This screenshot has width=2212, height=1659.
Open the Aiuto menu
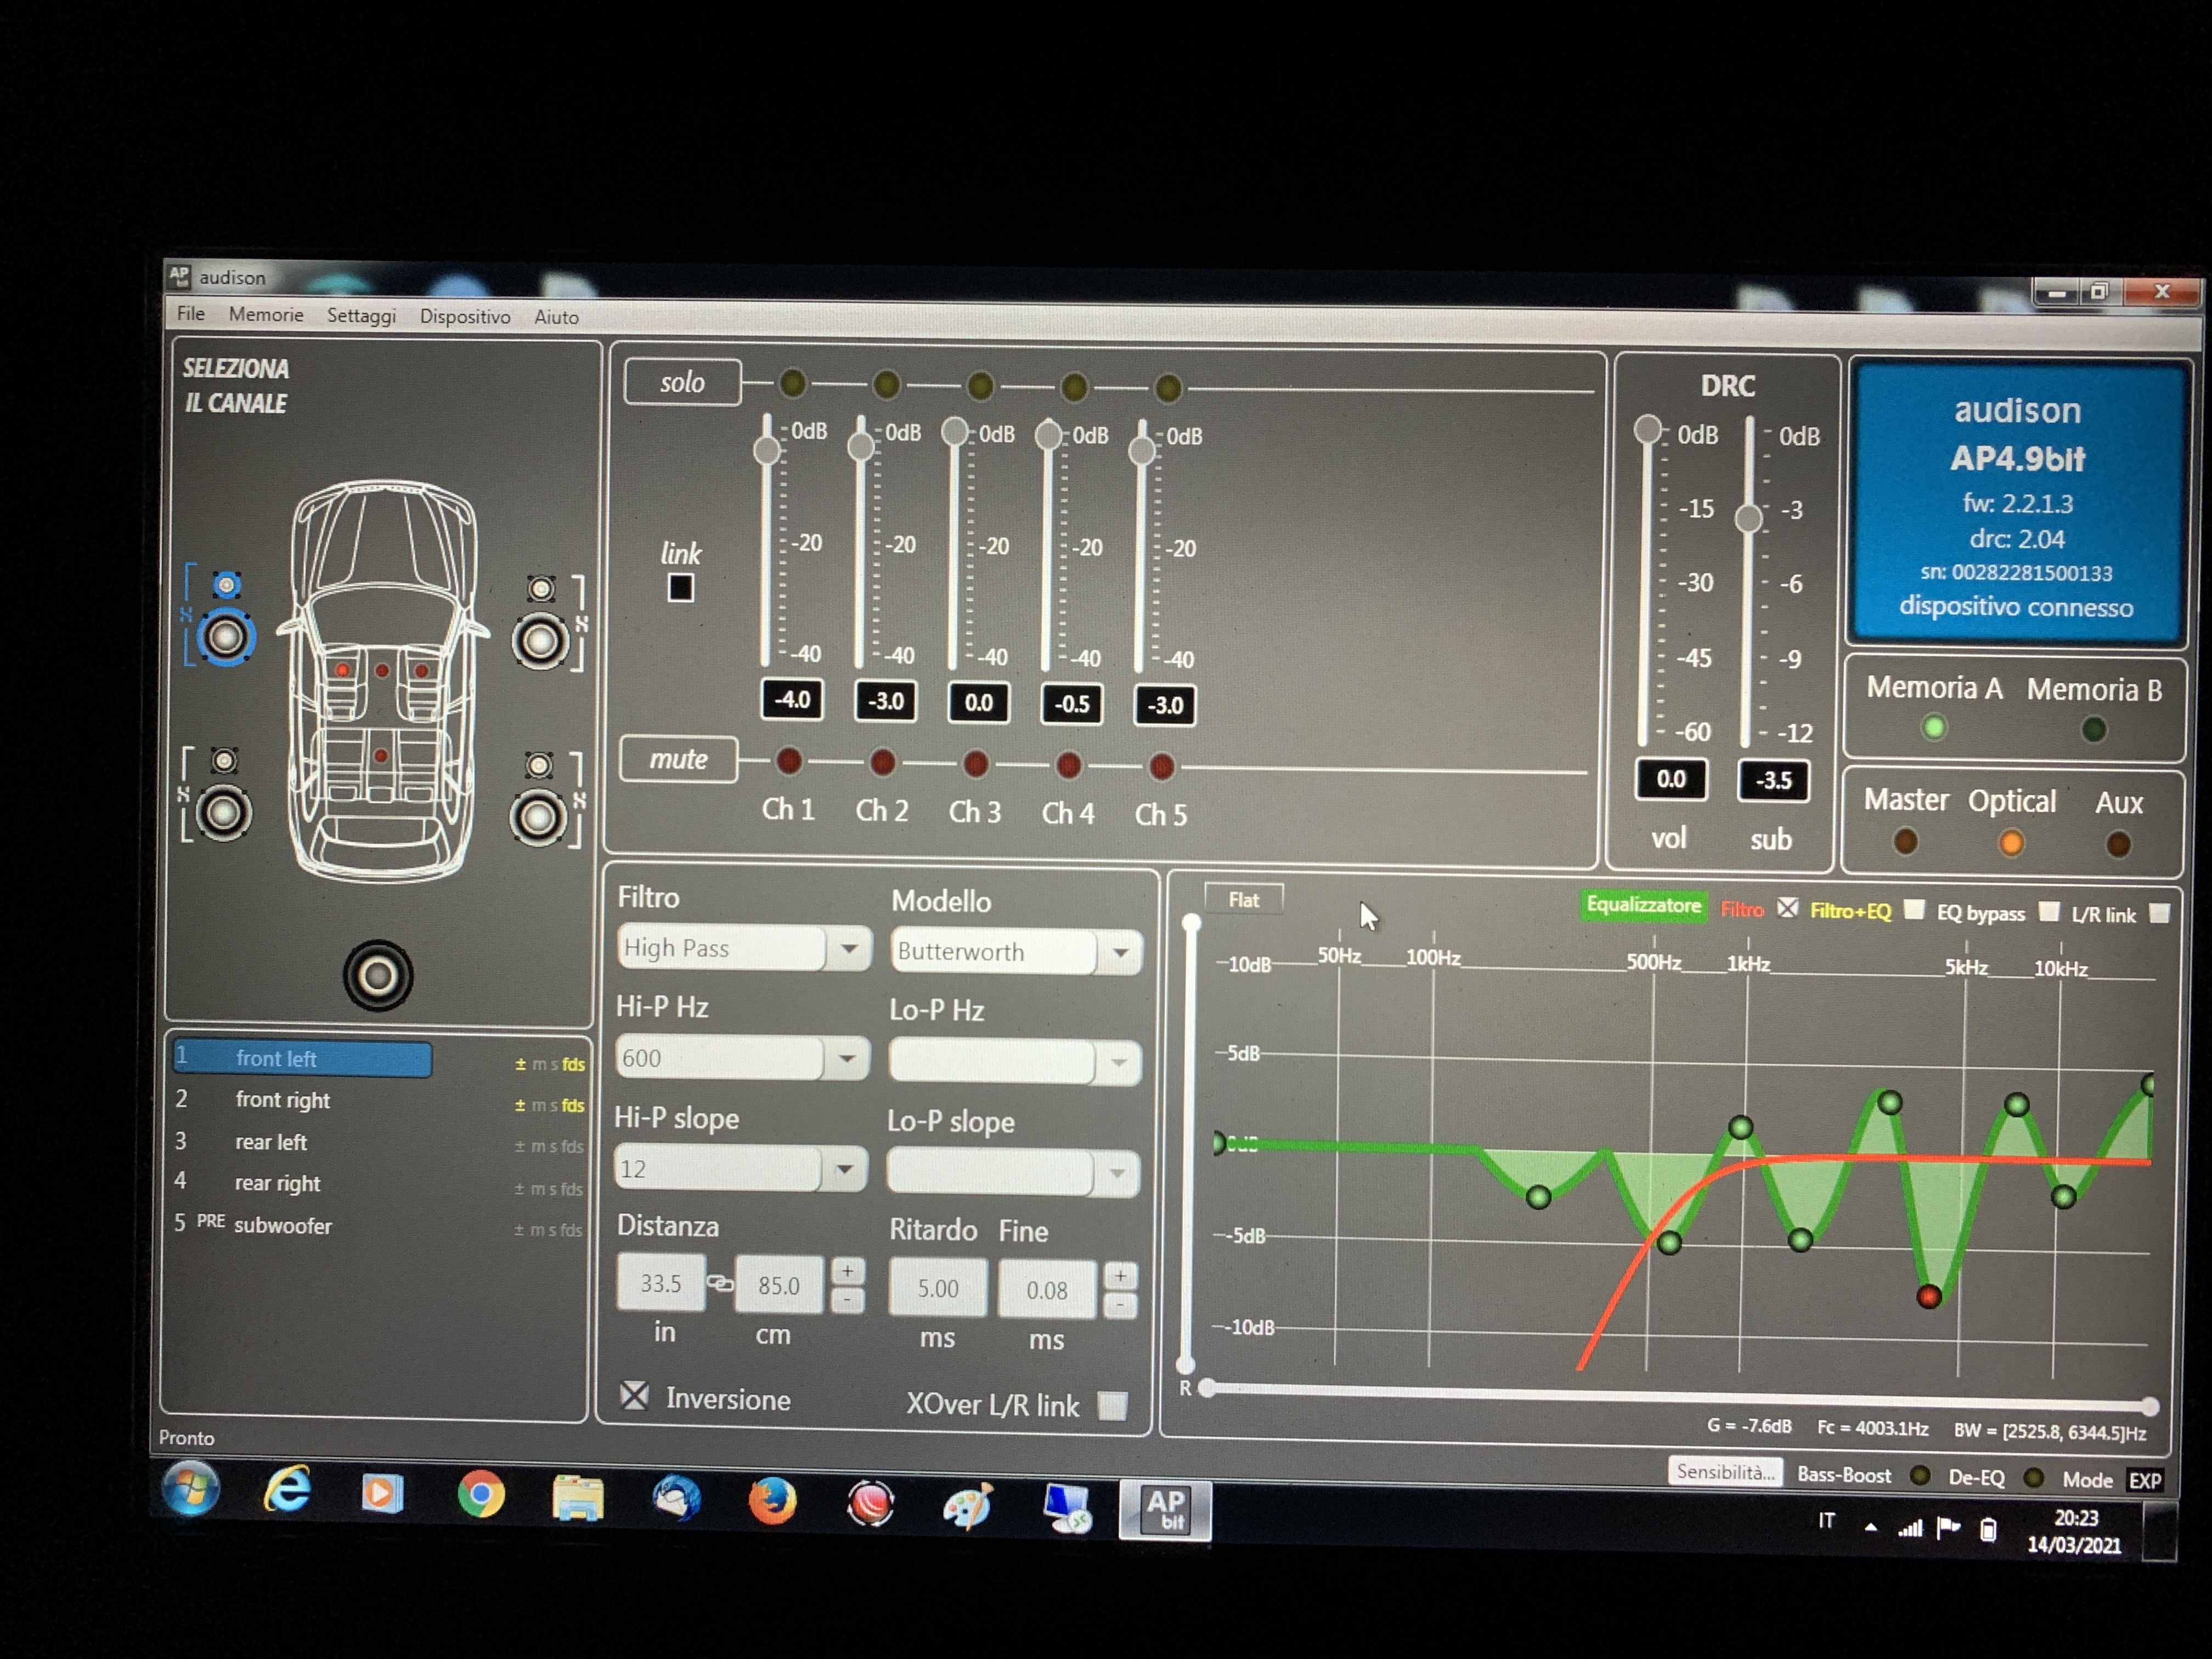556,317
